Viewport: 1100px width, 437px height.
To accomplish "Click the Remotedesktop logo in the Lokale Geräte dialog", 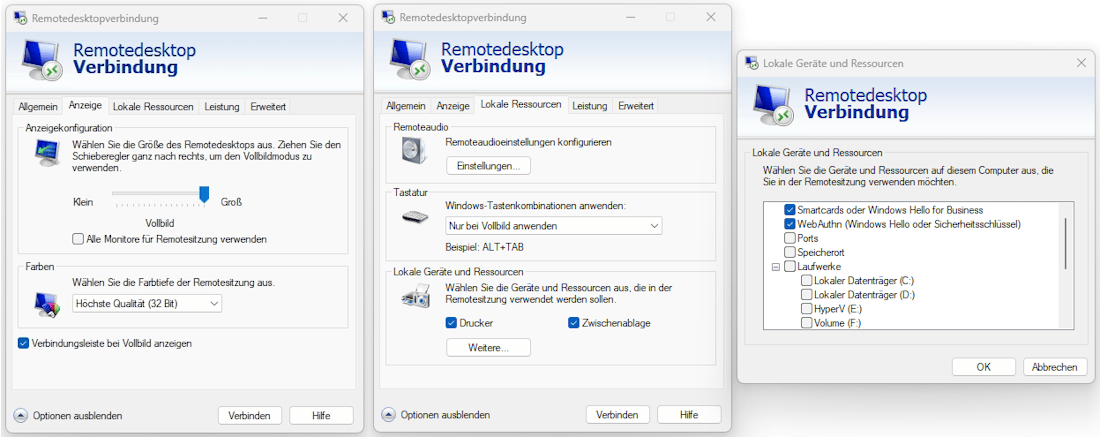I will tap(776, 104).
